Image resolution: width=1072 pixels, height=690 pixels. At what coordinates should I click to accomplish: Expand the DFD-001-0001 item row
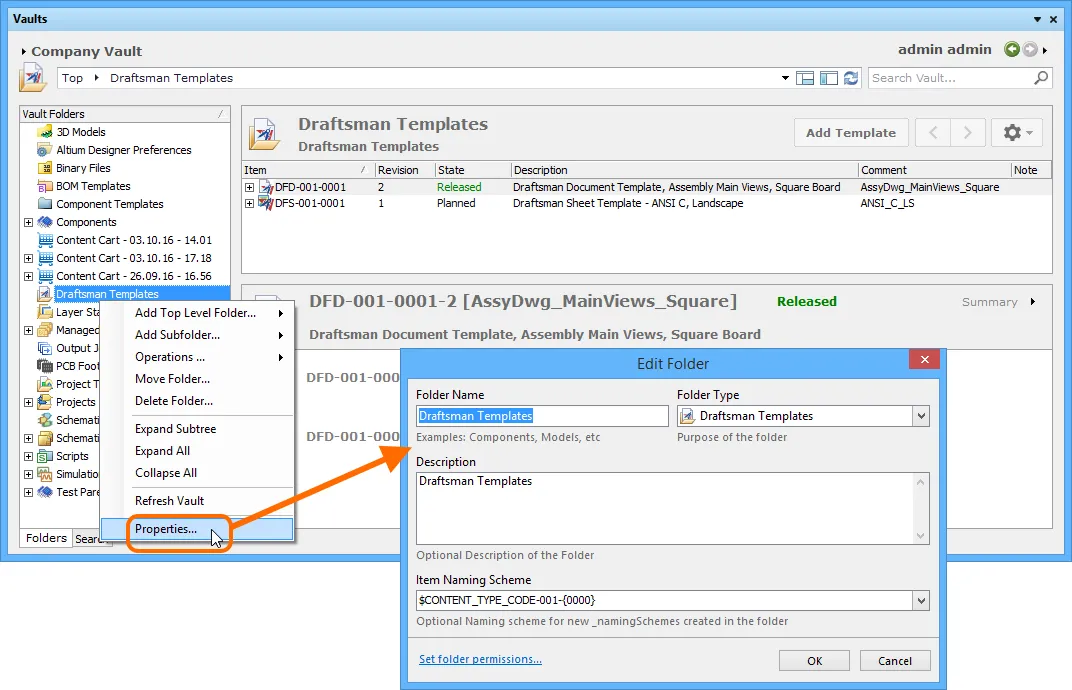coord(250,187)
